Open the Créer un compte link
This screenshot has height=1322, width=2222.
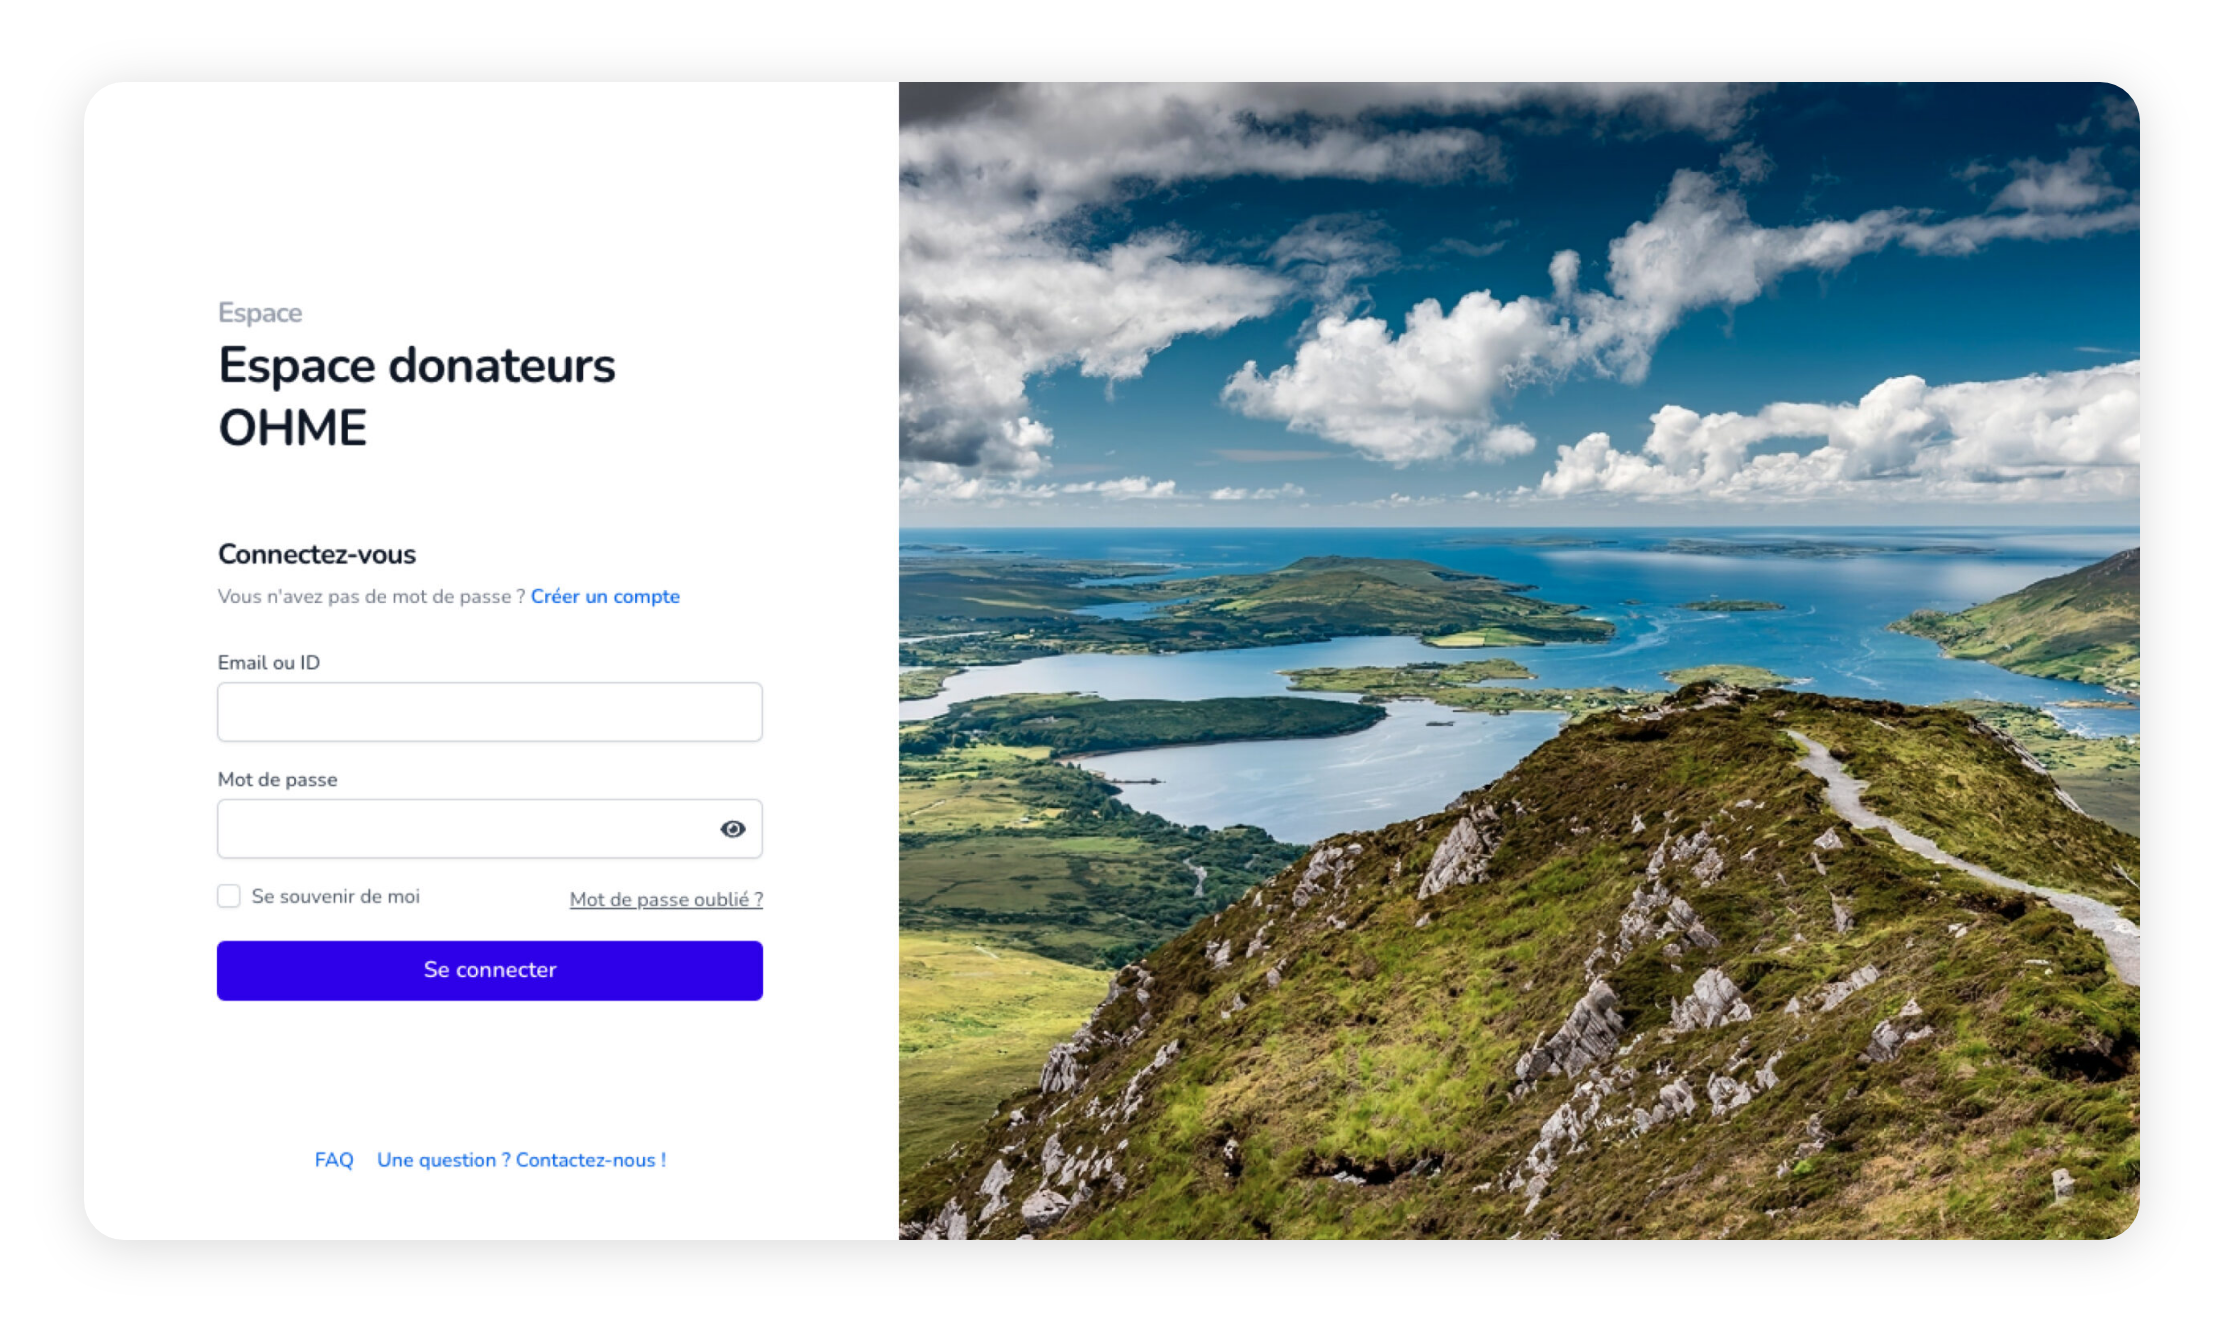(605, 596)
